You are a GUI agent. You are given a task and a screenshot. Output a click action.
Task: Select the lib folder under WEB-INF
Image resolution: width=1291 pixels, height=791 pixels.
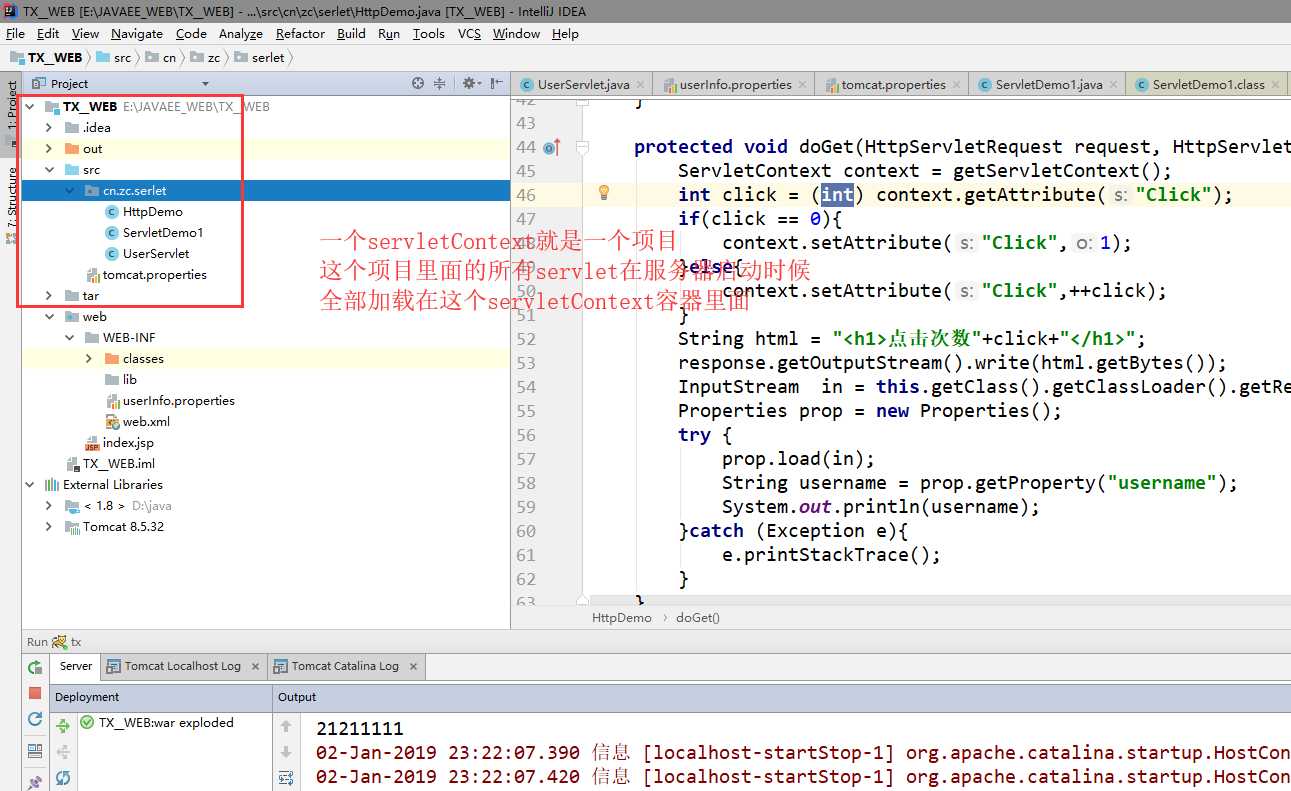coord(130,380)
